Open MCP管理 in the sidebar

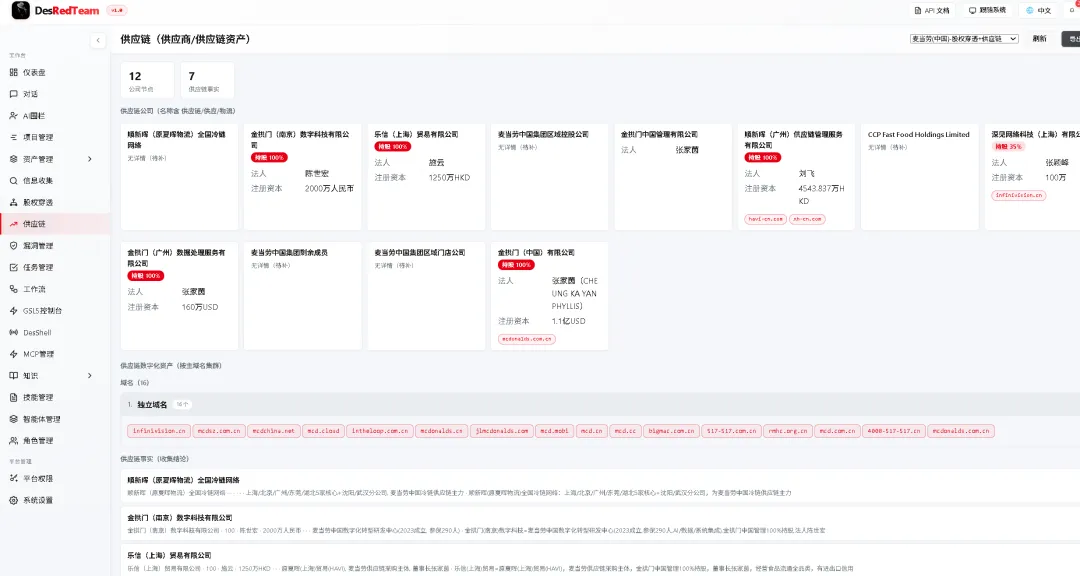pos(38,354)
